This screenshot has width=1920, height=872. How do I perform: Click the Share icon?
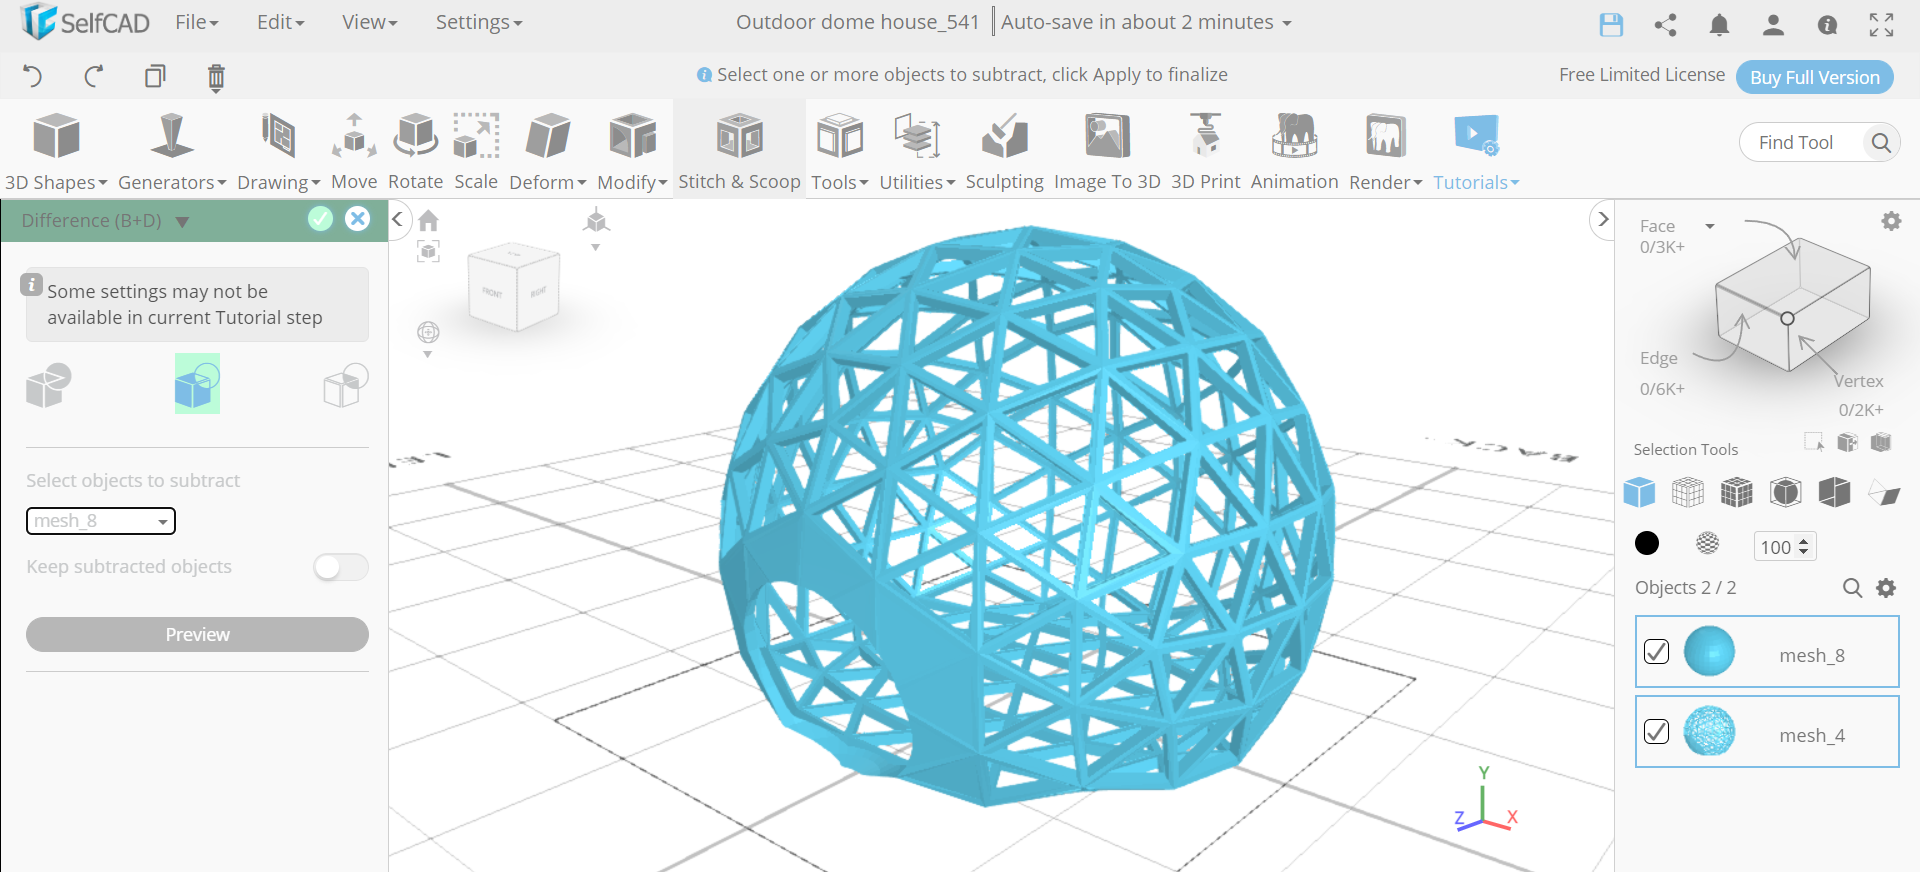(1665, 25)
